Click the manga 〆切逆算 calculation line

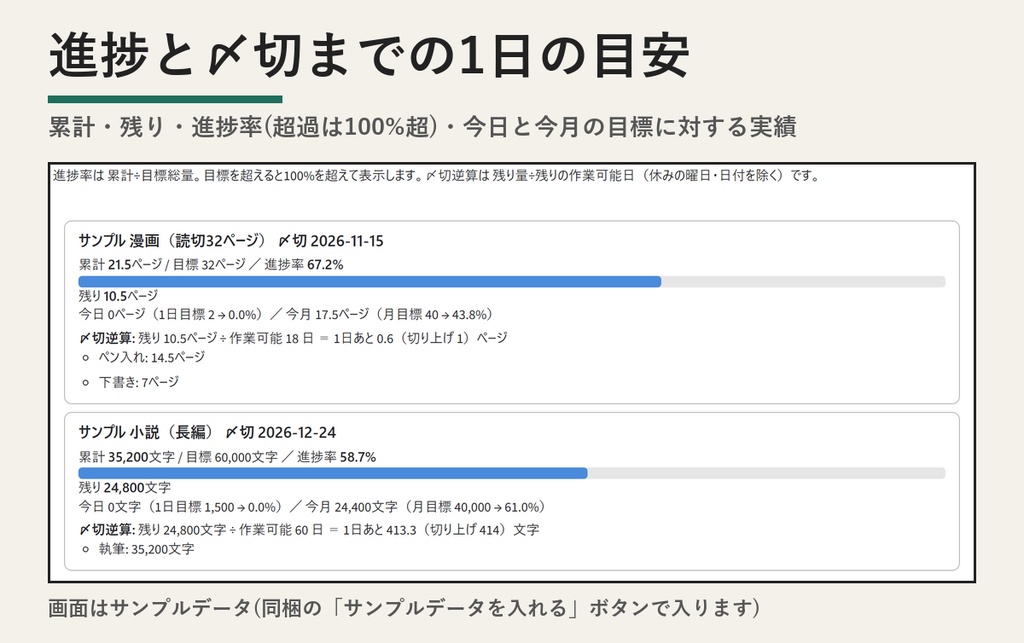(293, 338)
